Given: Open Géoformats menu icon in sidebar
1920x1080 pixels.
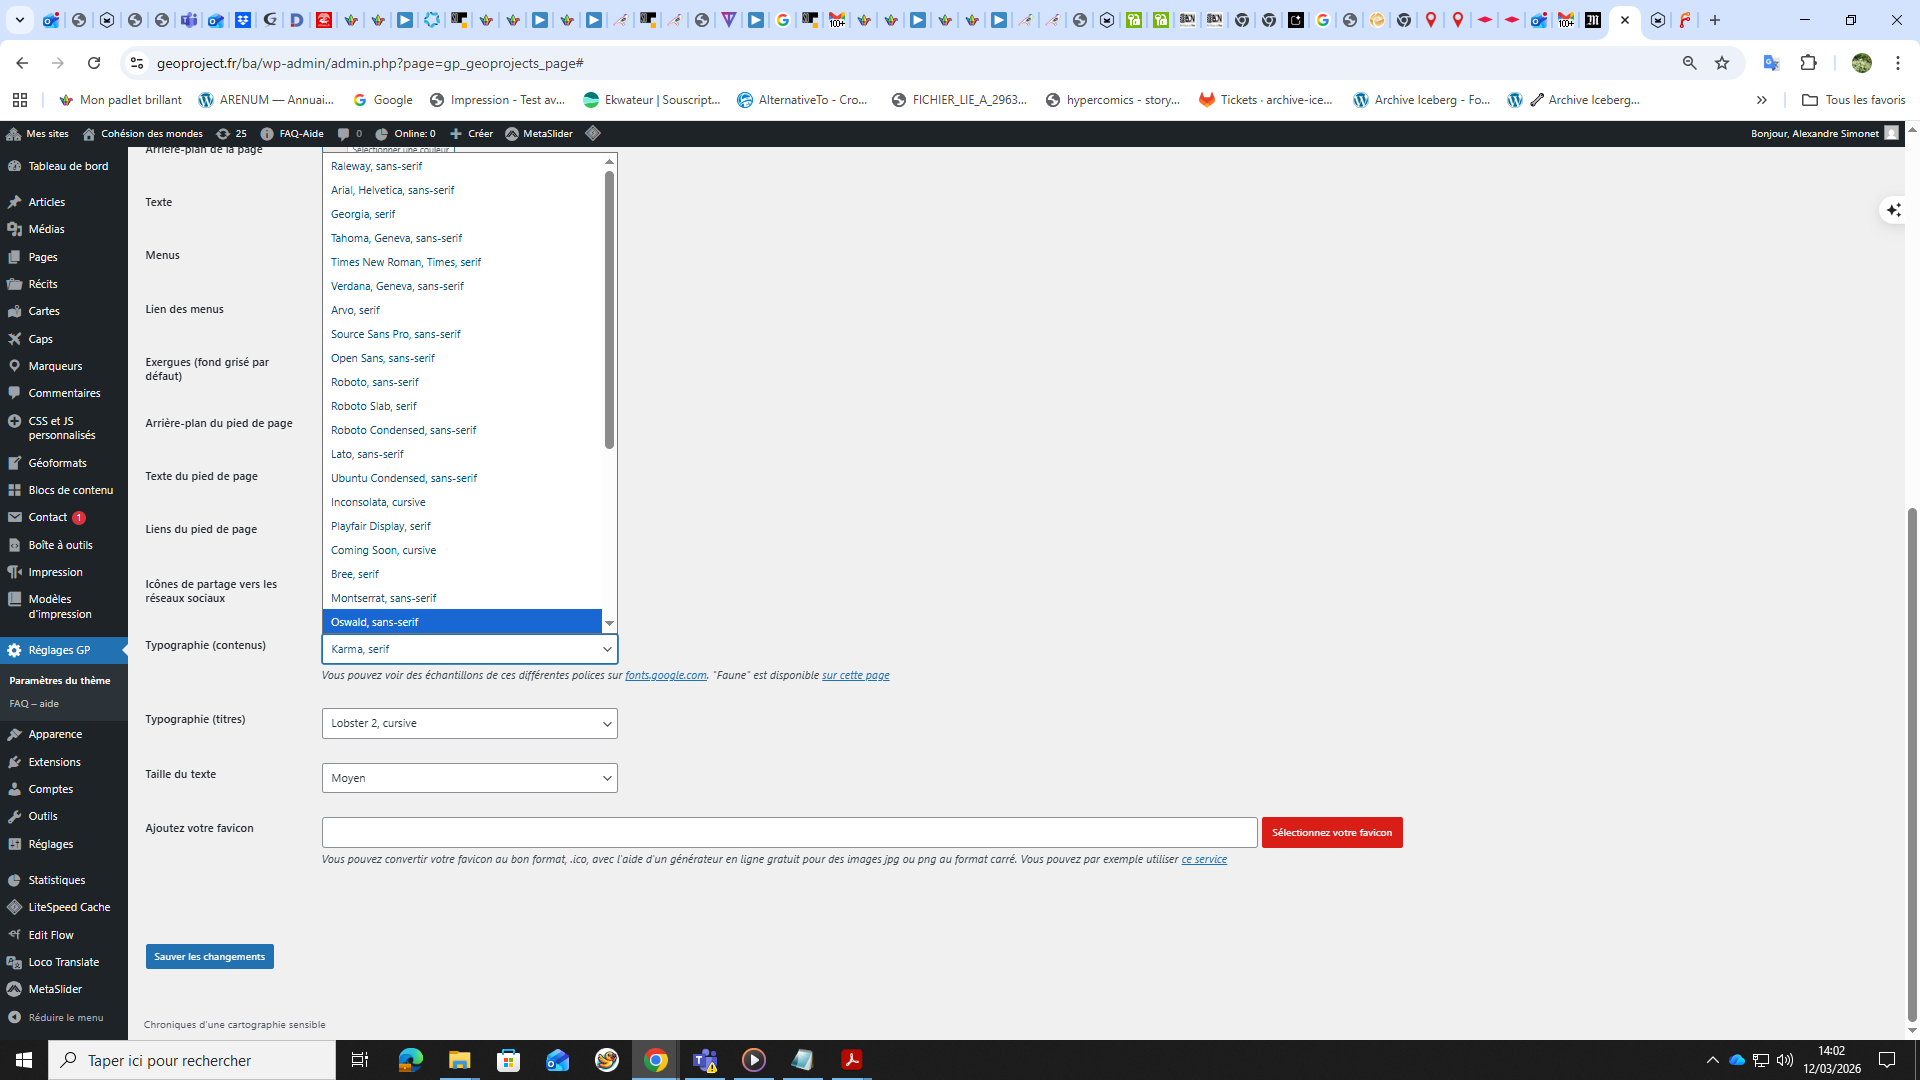Looking at the screenshot, I should 15,463.
